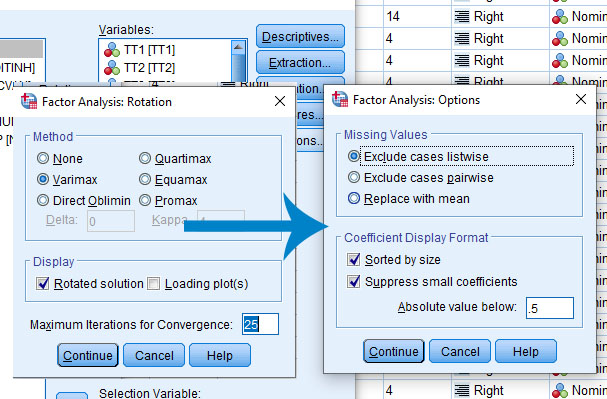Click the Delta input field

pos(111,221)
